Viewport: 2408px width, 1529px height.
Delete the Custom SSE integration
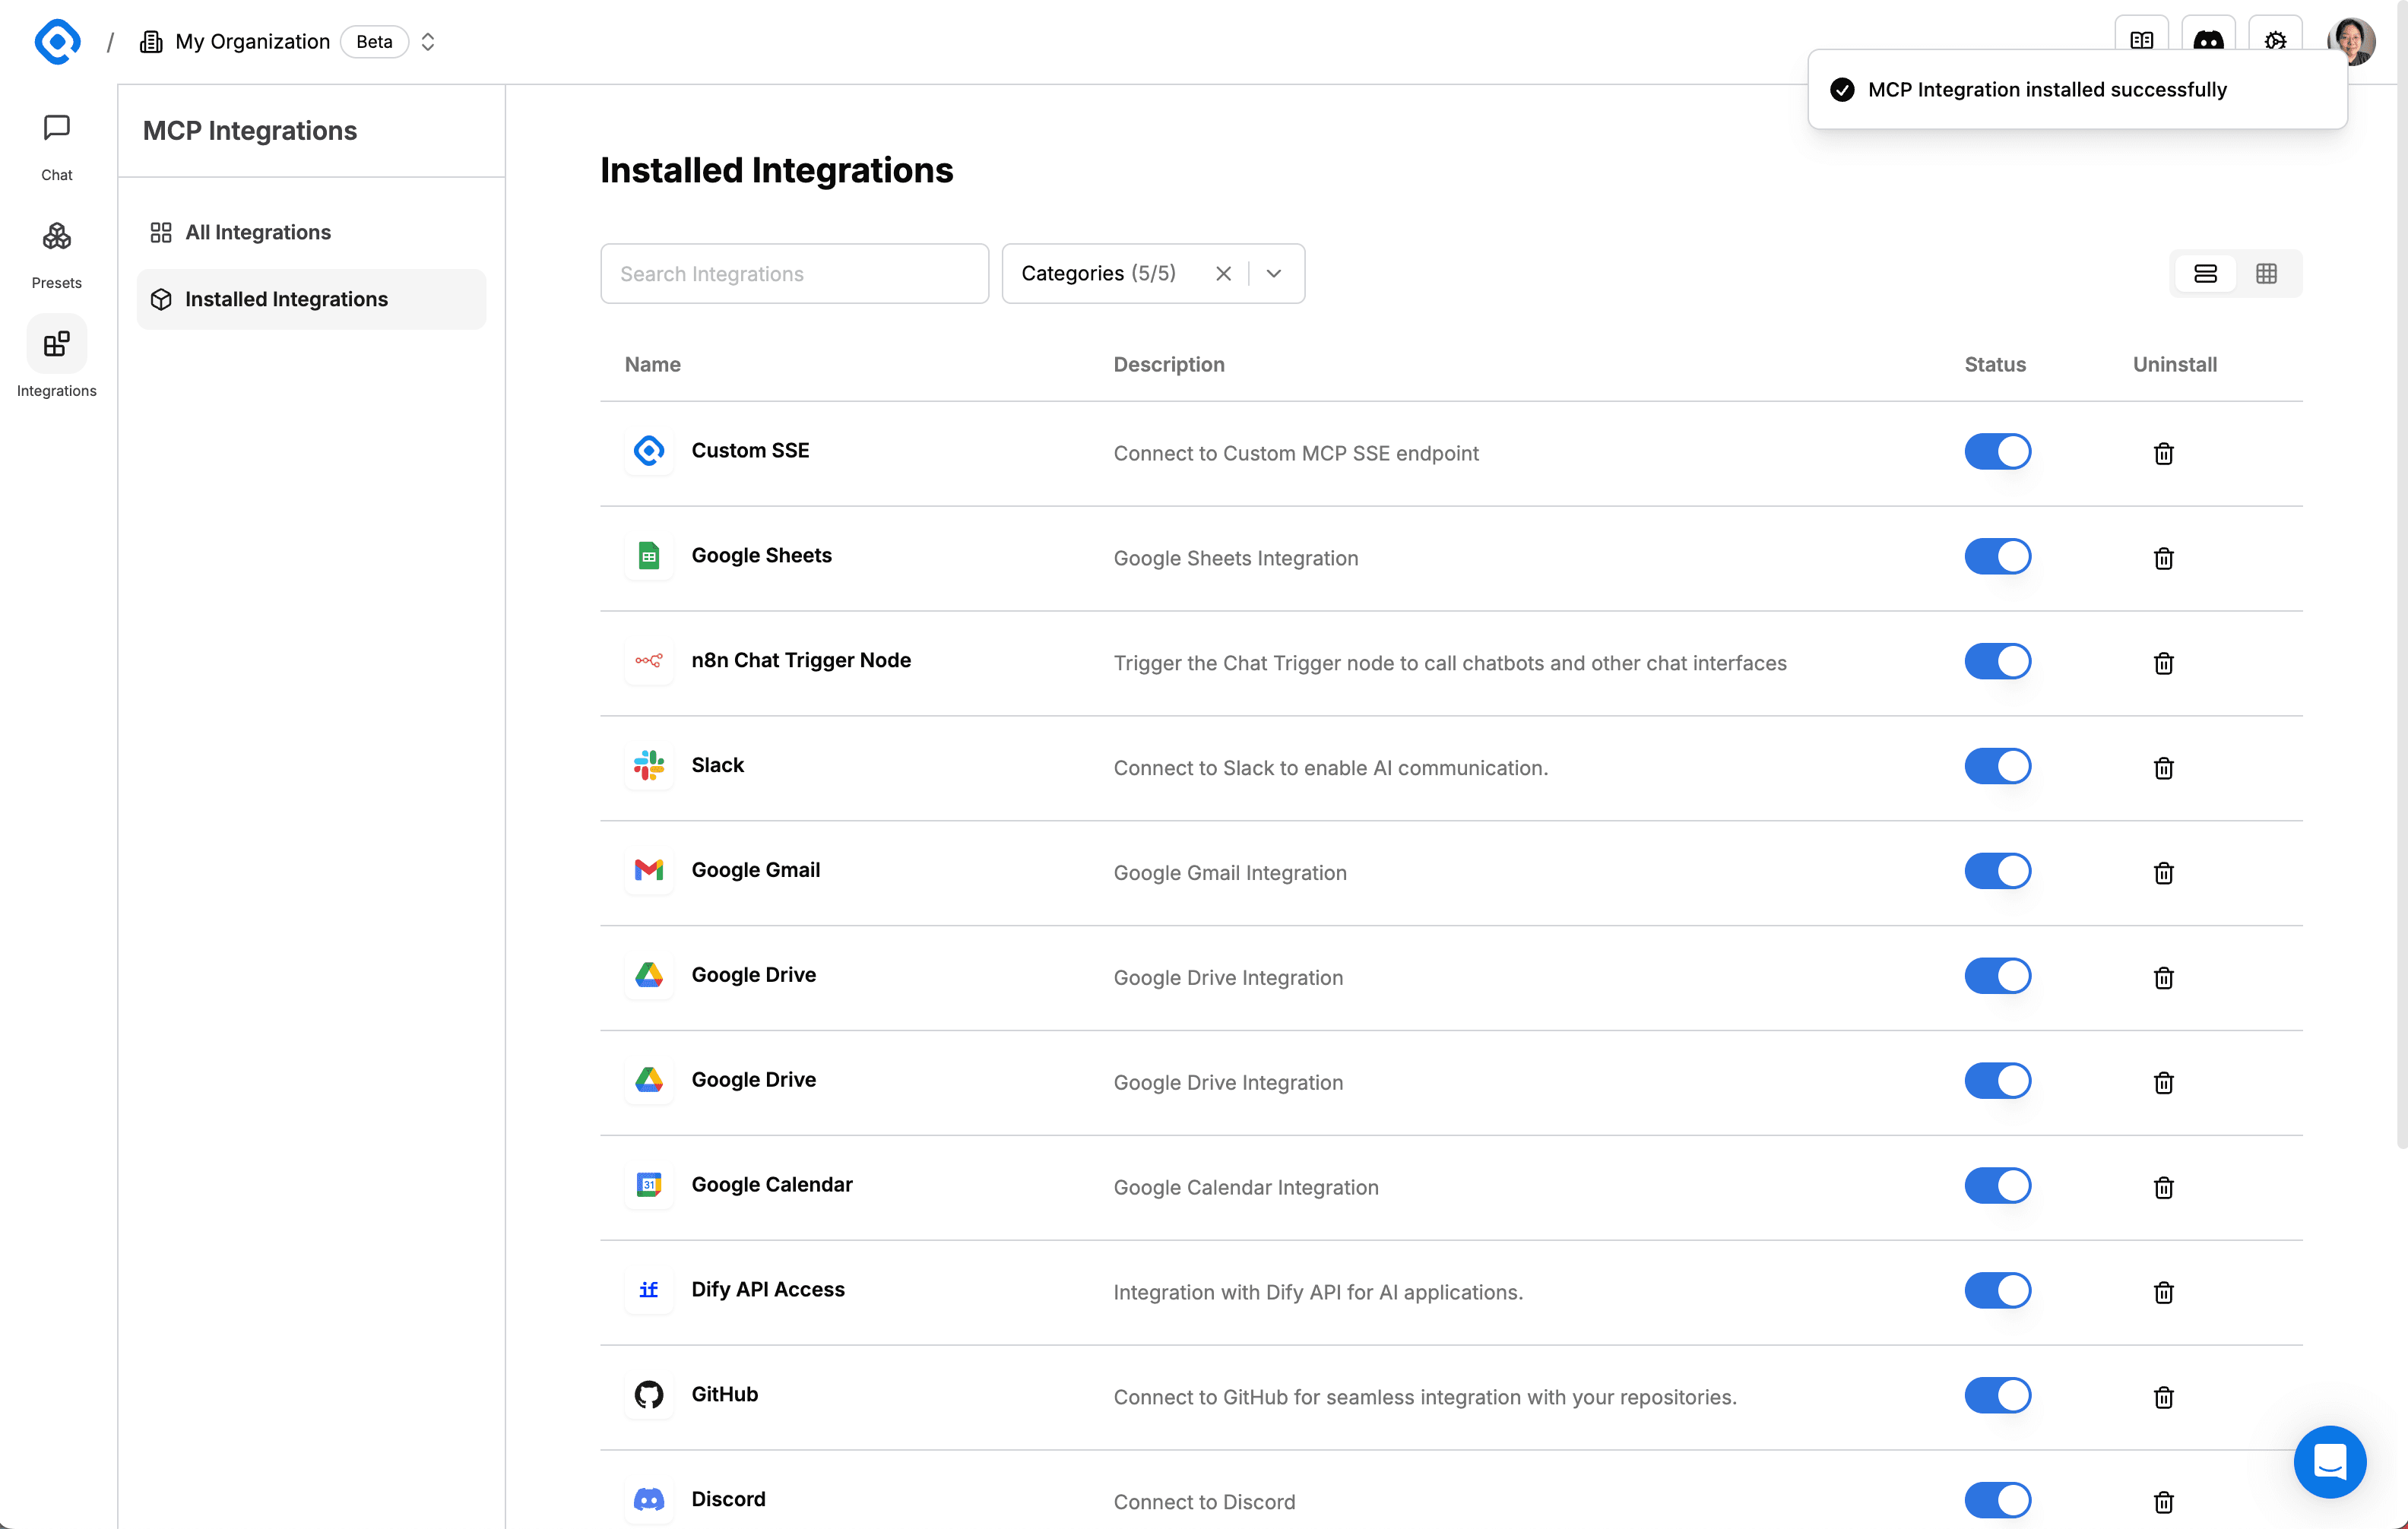pos(2163,454)
